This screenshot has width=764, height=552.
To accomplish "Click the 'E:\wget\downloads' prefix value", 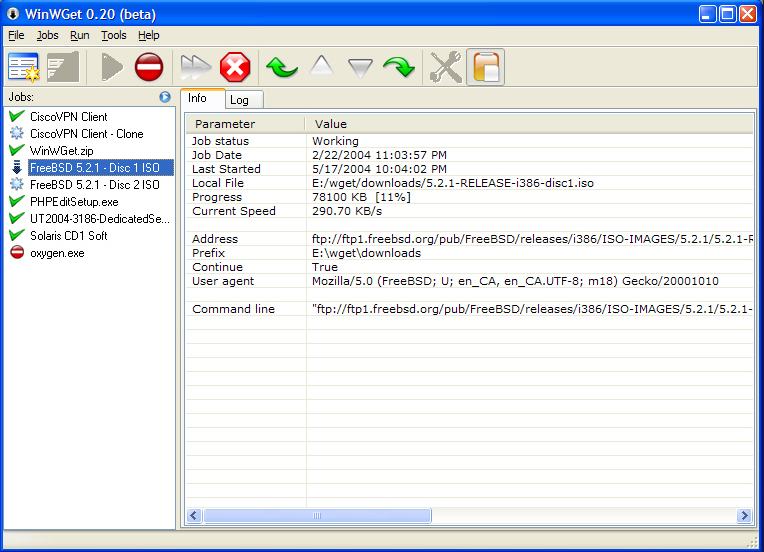I will (366, 253).
